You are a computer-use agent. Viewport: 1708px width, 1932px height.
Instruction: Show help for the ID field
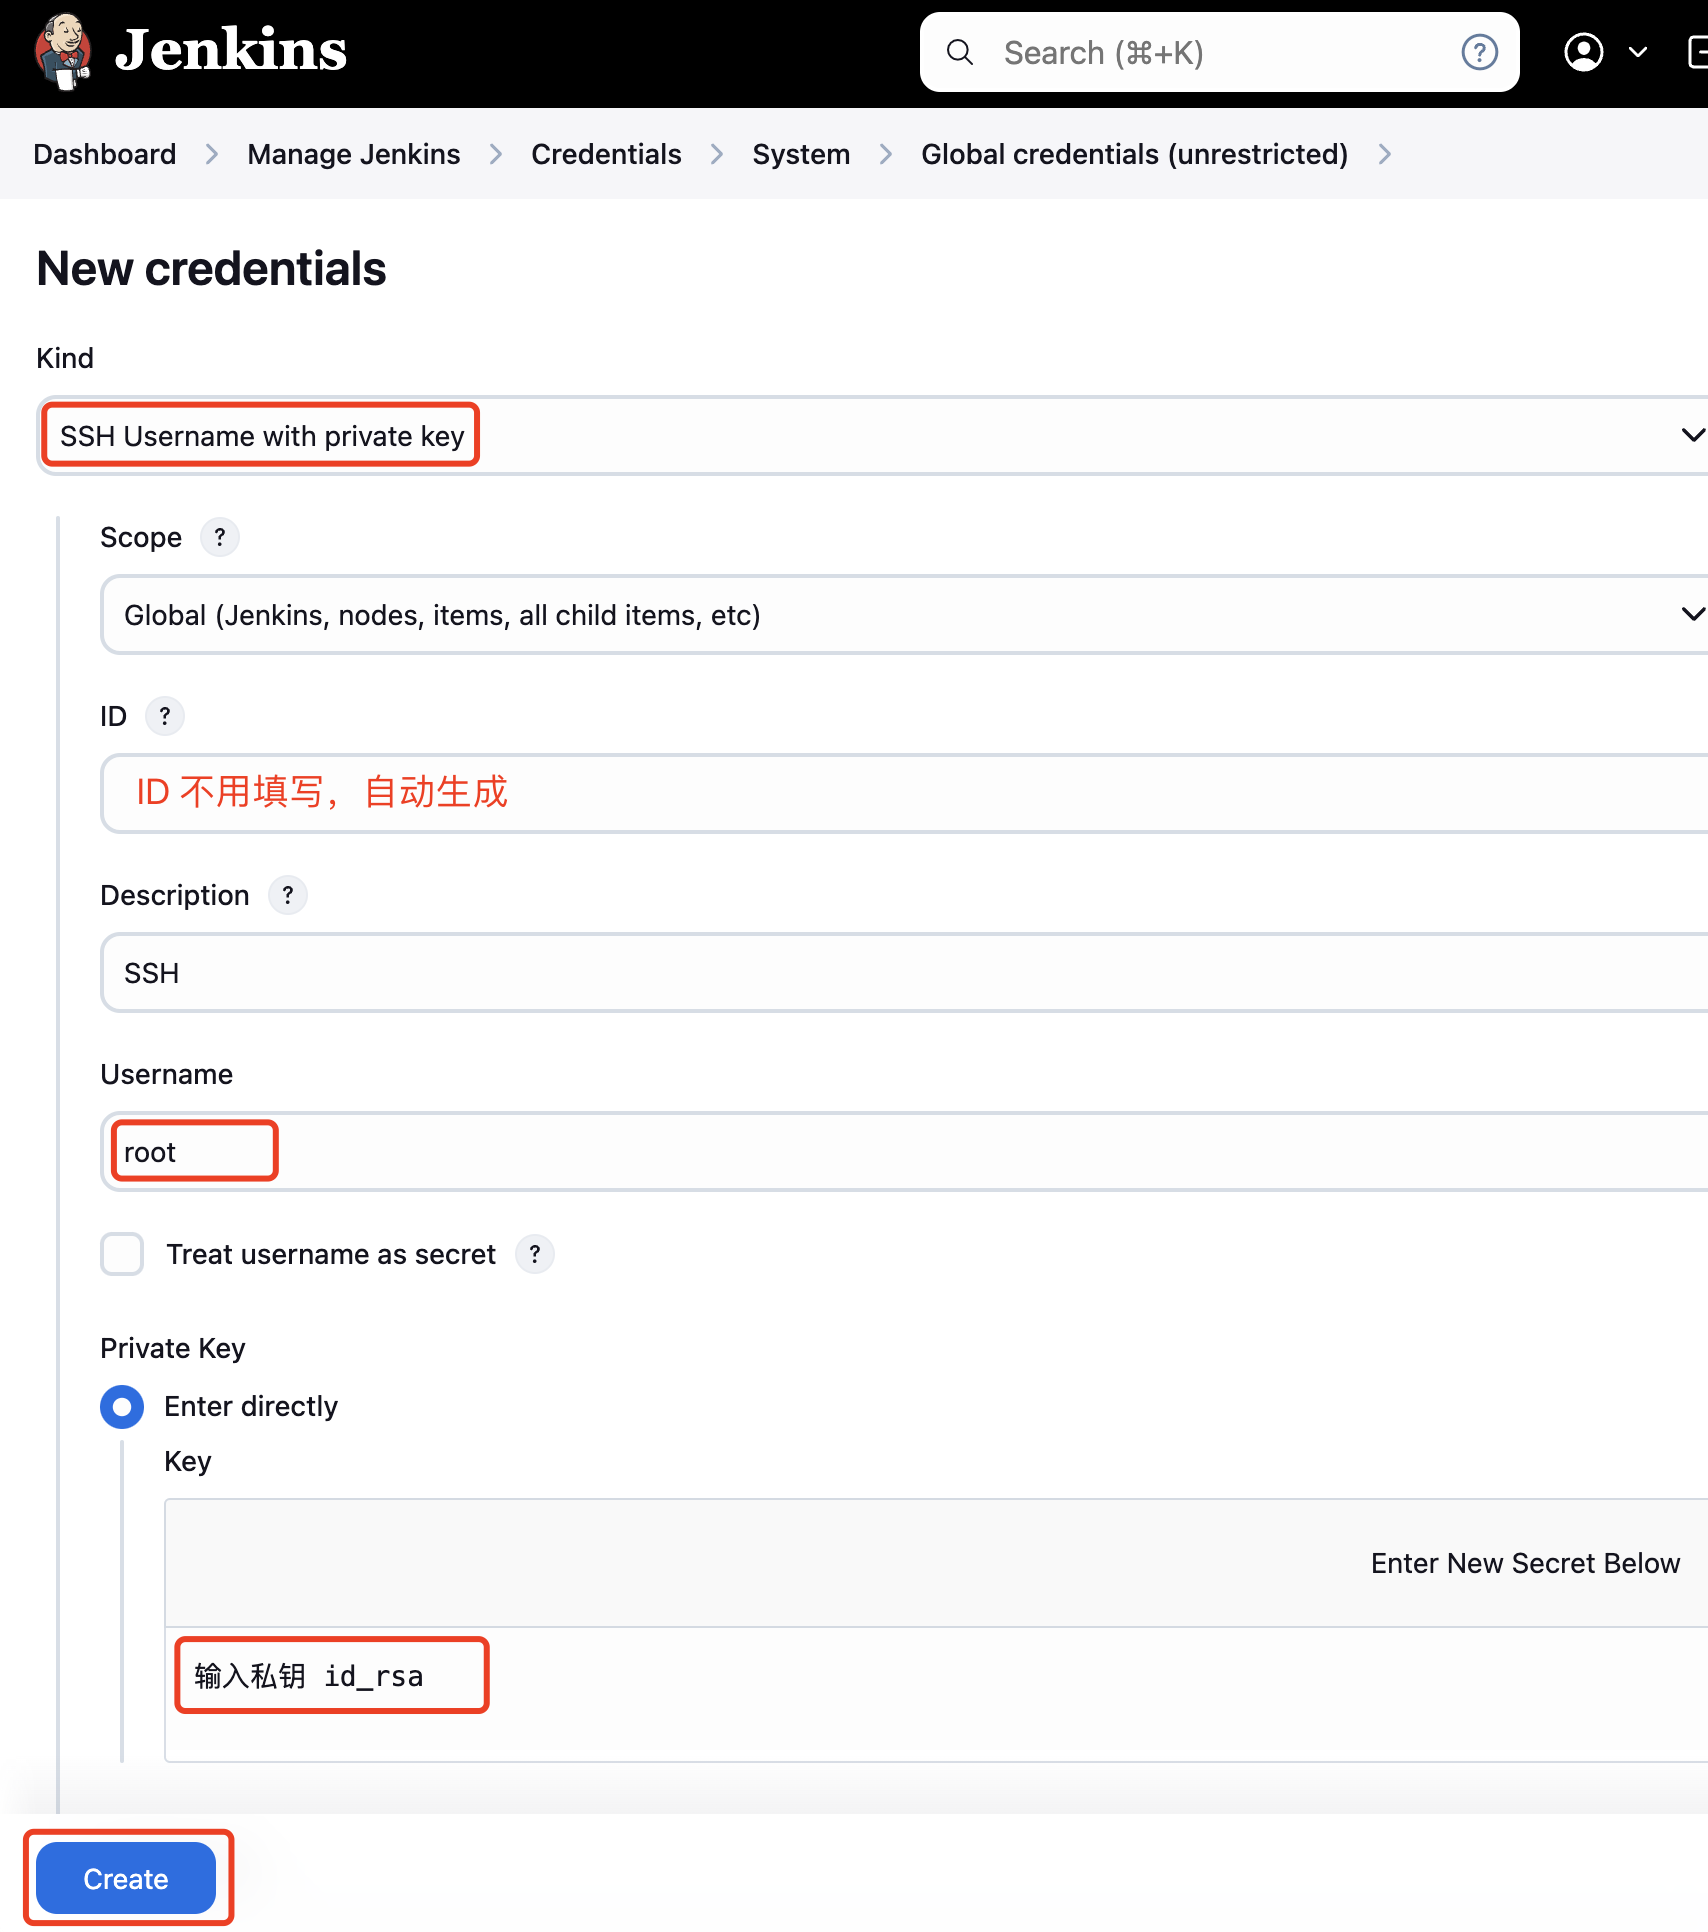pos(165,717)
